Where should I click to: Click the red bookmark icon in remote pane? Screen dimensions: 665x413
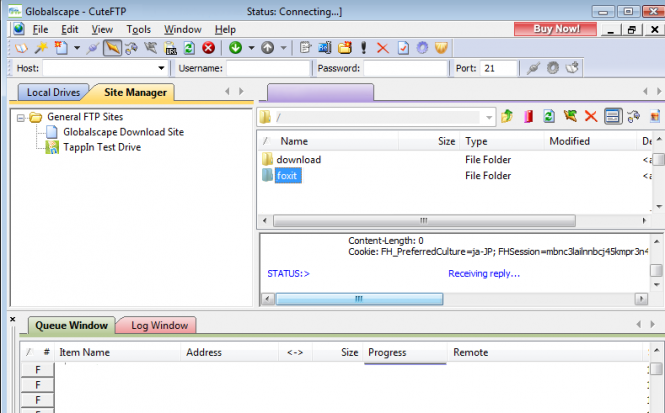pyautogui.click(x=528, y=116)
